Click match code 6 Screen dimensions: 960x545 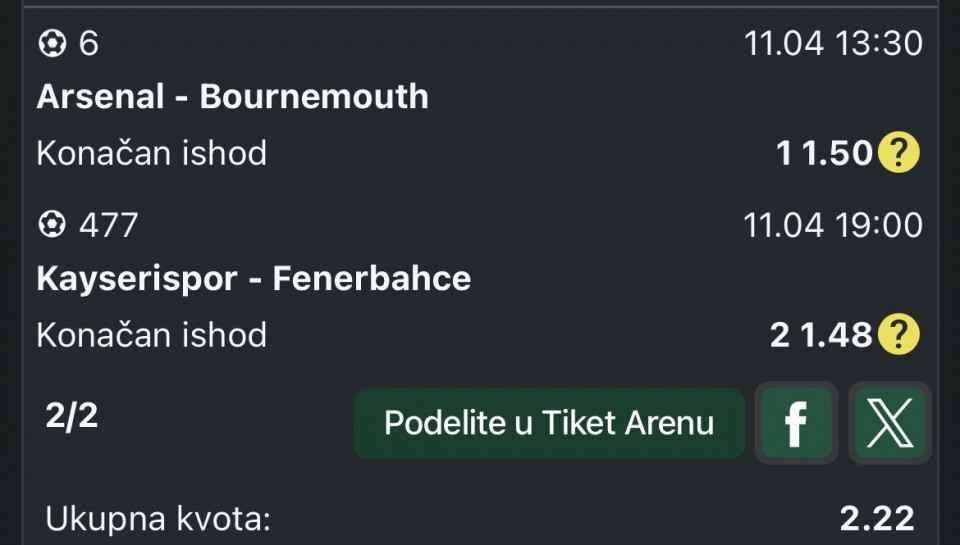[x=89, y=44]
